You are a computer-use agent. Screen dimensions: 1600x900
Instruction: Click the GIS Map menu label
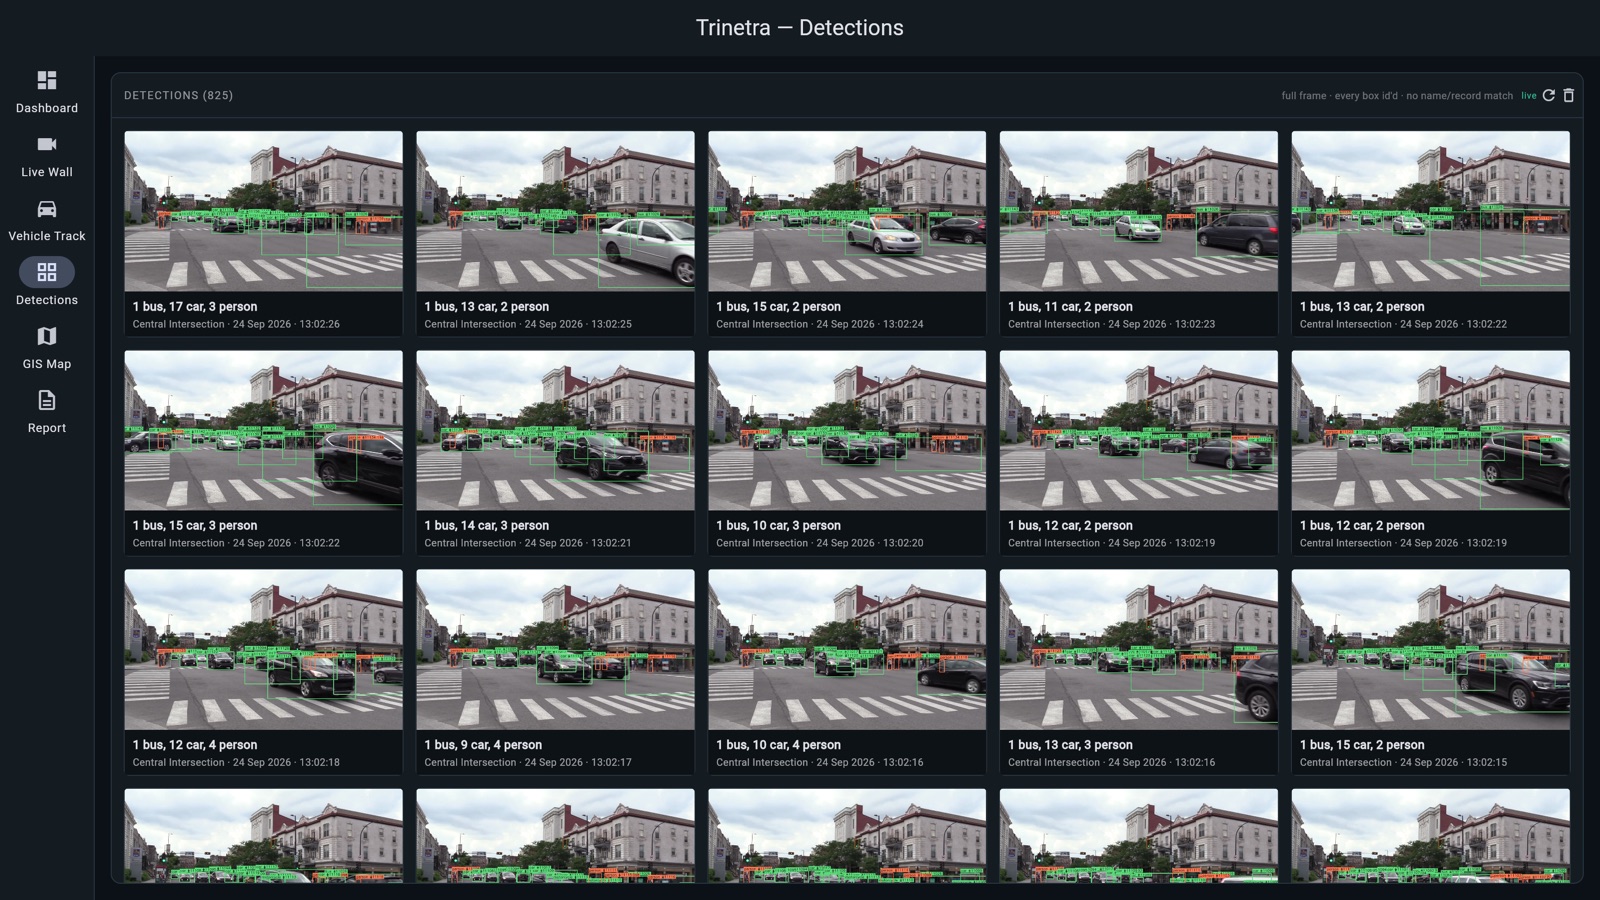click(47, 364)
